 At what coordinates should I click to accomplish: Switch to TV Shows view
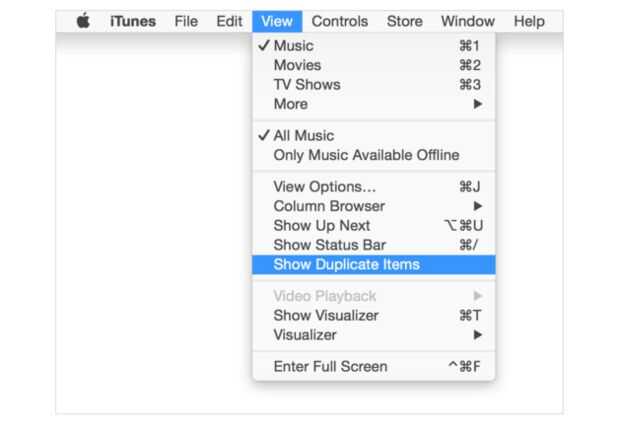[306, 85]
